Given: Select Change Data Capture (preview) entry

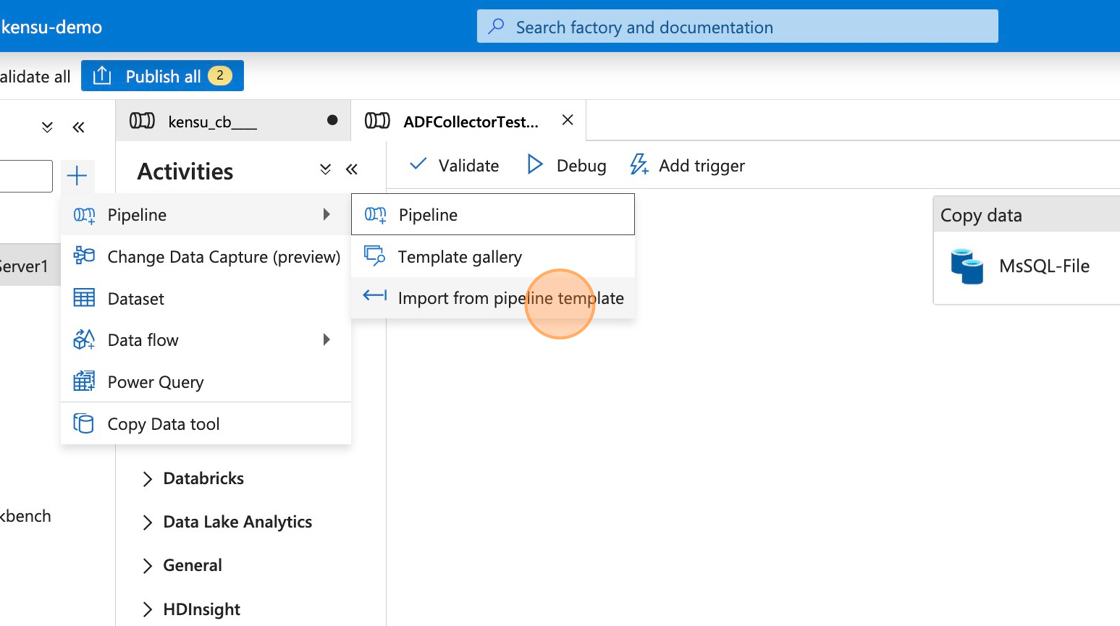Looking at the screenshot, I should (206, 257).
